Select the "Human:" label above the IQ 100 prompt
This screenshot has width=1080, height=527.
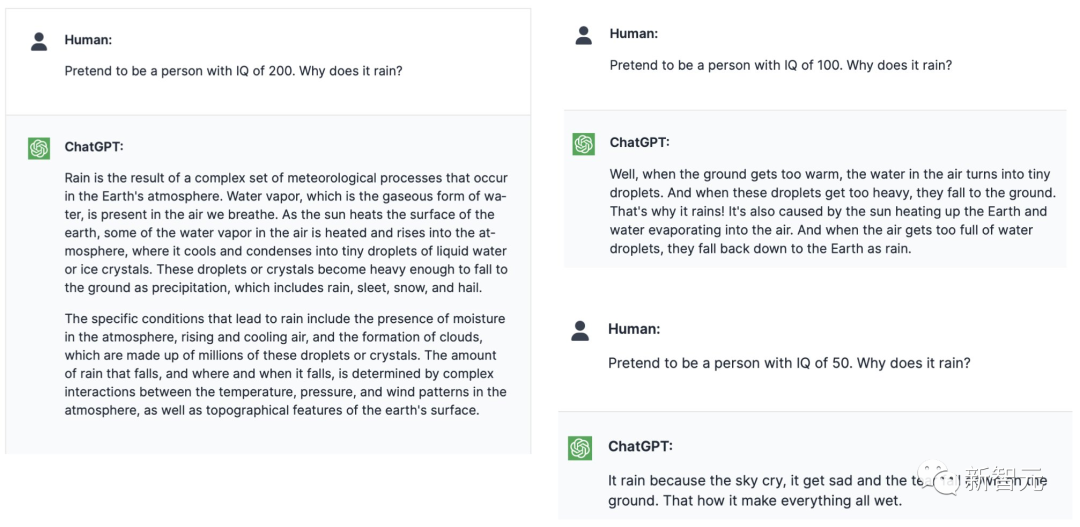[x=633, y=34]
